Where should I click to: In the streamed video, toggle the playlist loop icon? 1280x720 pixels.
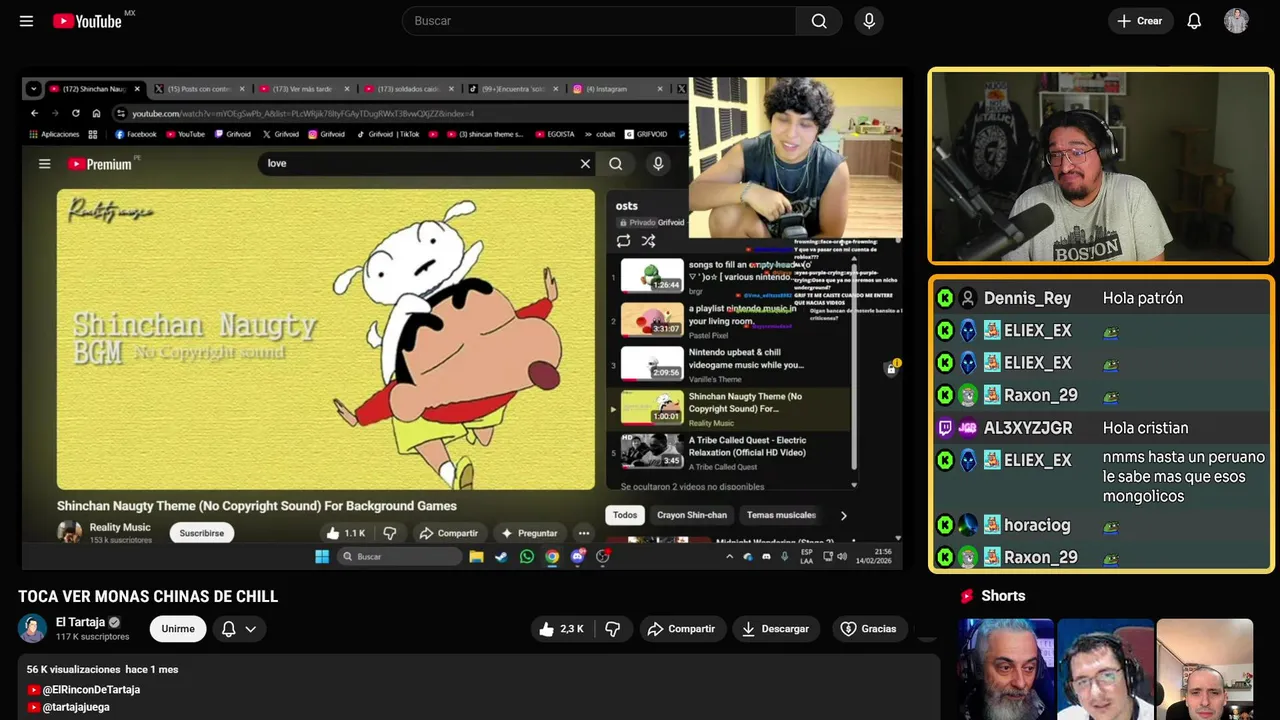pos(623,241)
